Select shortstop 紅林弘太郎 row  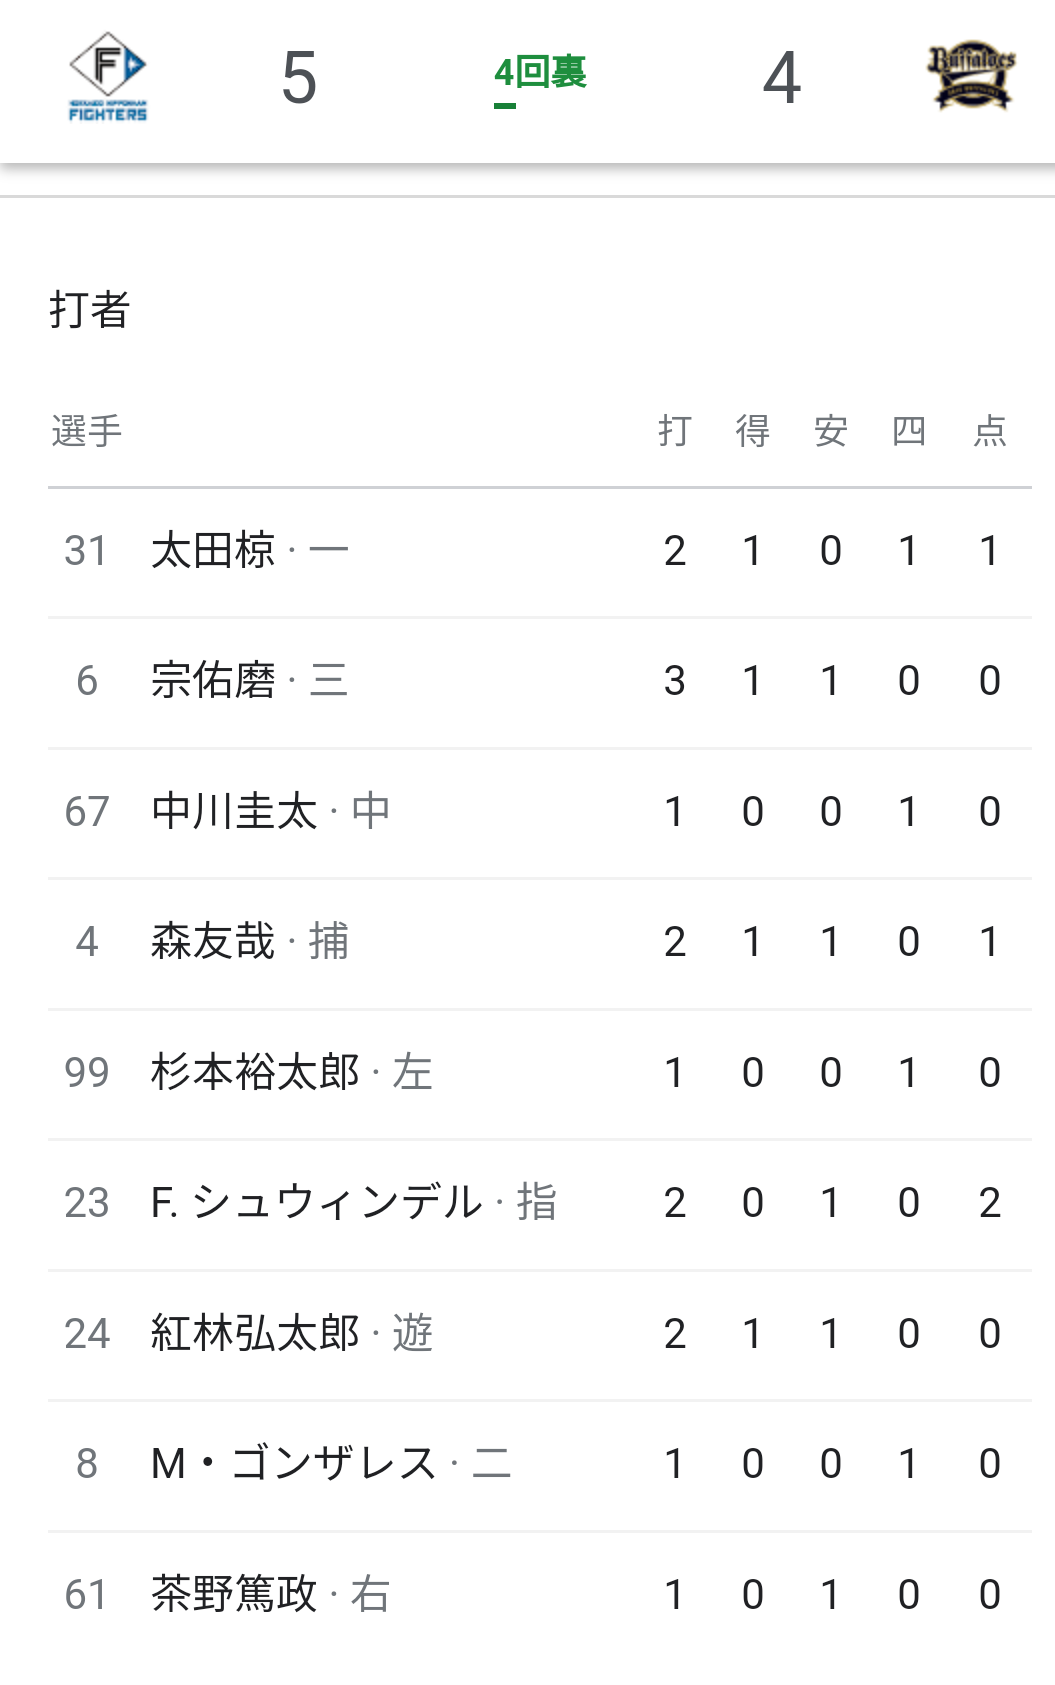point(540,1335)
